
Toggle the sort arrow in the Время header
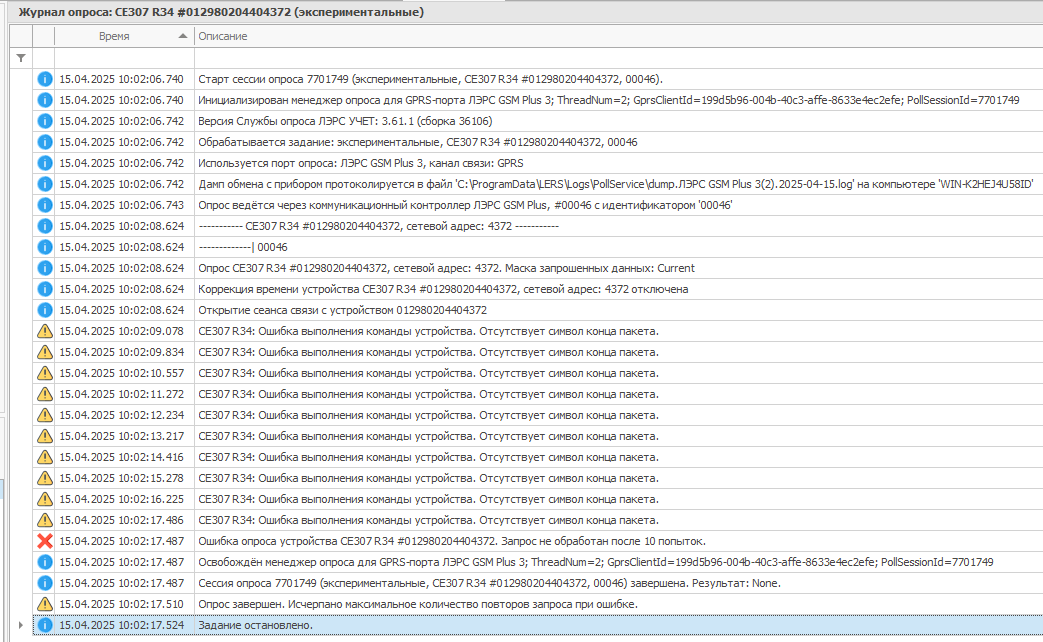[x=183, y=36]
